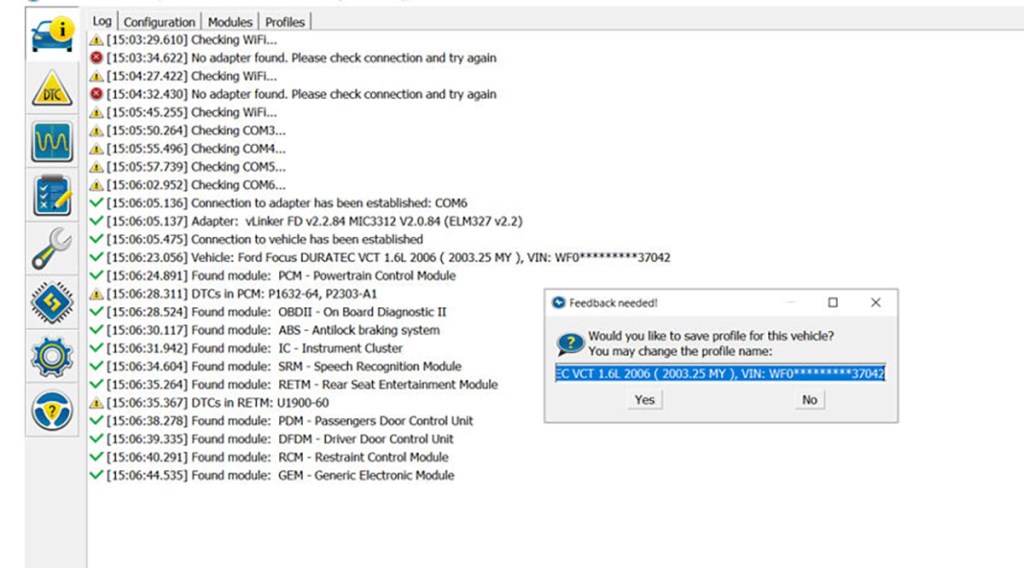Click No in Feedback needed dialog
Viewport: 1024px width, 568px height.
(810, 400)
